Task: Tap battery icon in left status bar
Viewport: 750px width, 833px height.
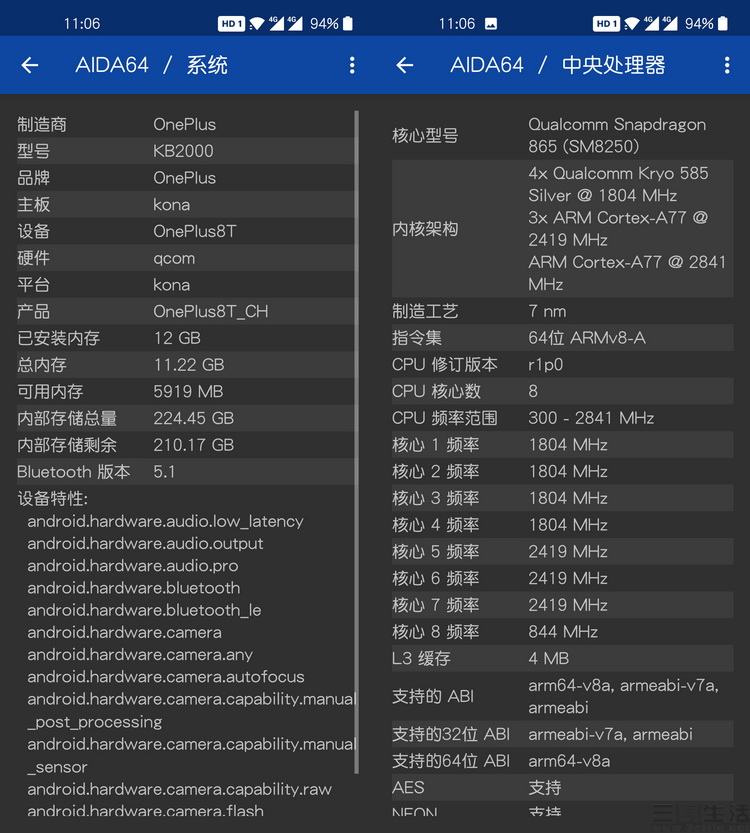Action: point(347,23)
